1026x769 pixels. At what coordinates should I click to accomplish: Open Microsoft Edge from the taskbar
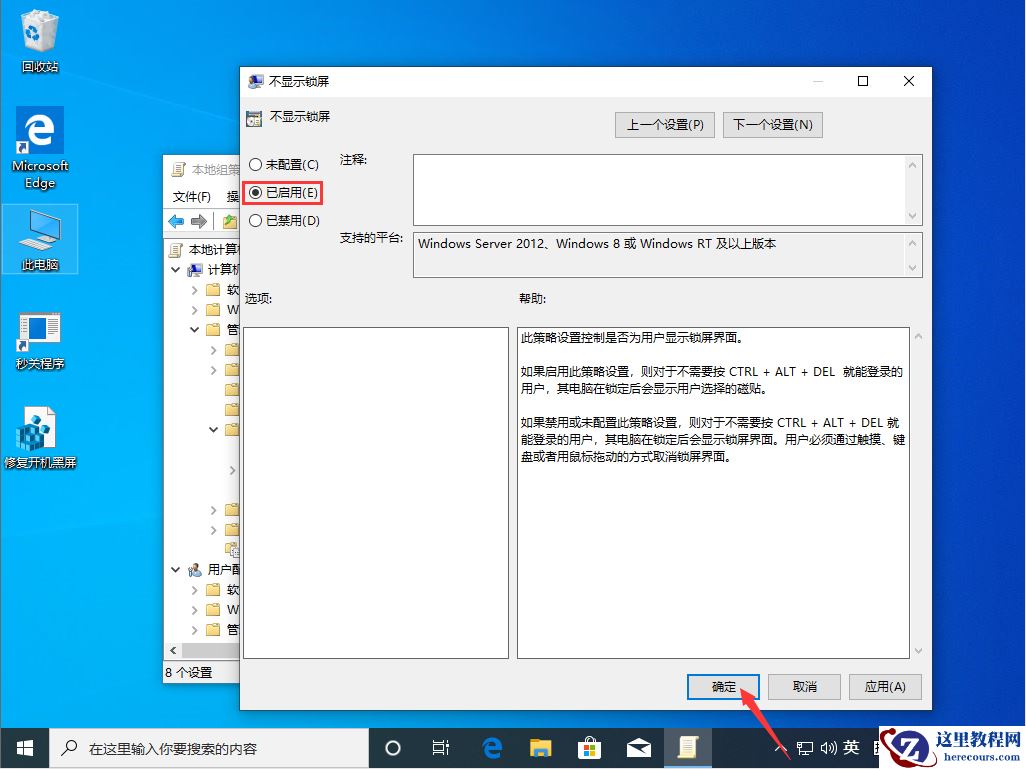(491, 747)
